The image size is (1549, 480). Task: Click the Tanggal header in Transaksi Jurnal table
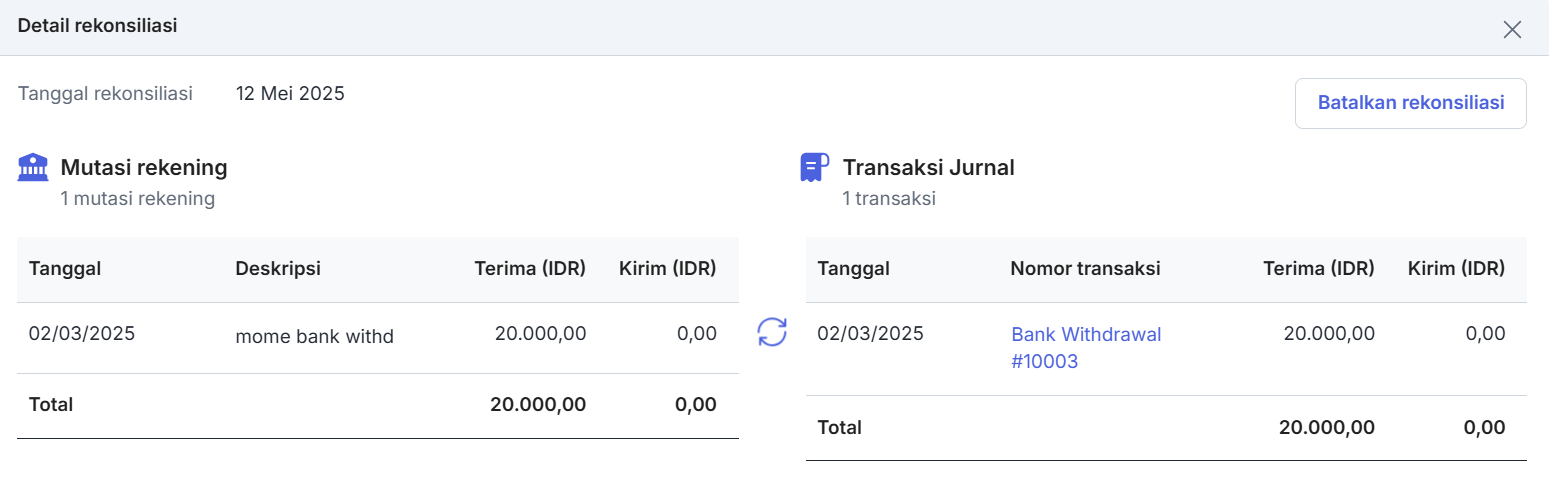click(853, 268)
